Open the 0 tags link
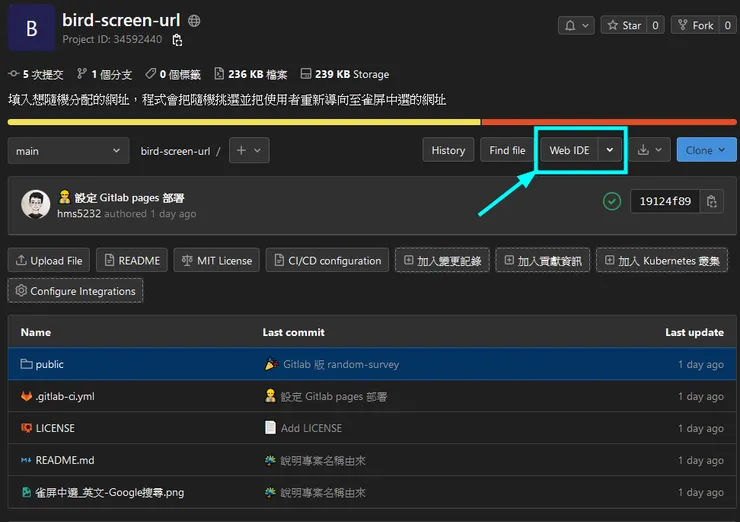 [x=173, y=74]
